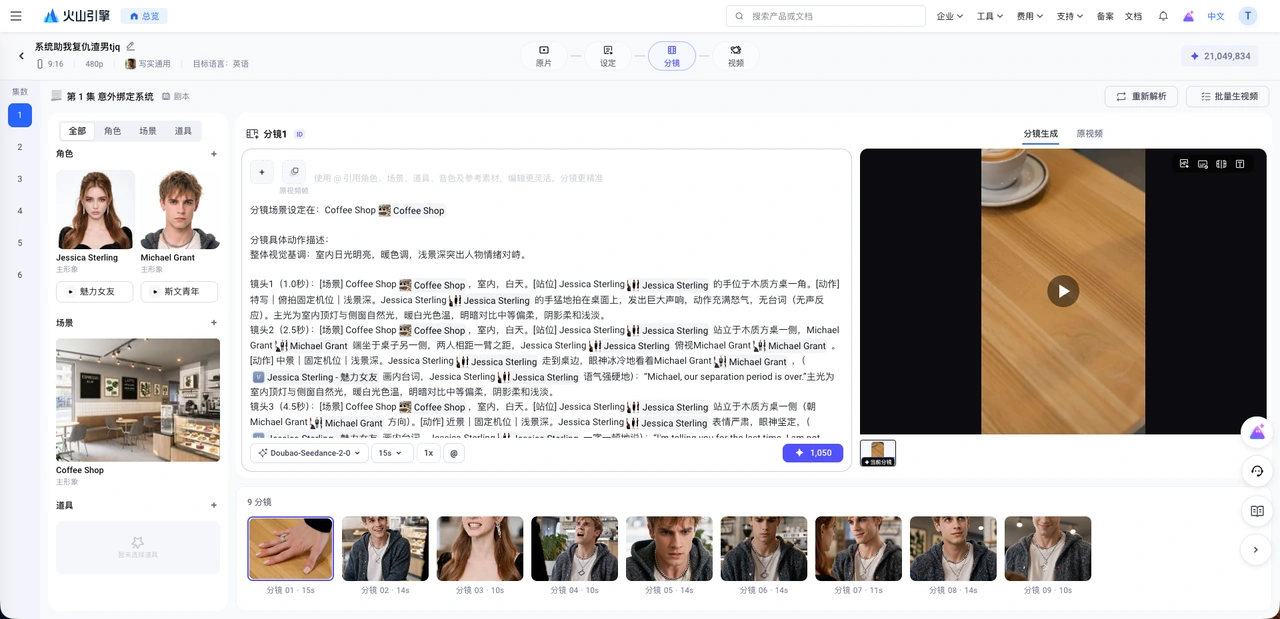Click the @ mention button
This screenshot has height=619, width=1280.
pyautogui.click(x=454, y=453)
